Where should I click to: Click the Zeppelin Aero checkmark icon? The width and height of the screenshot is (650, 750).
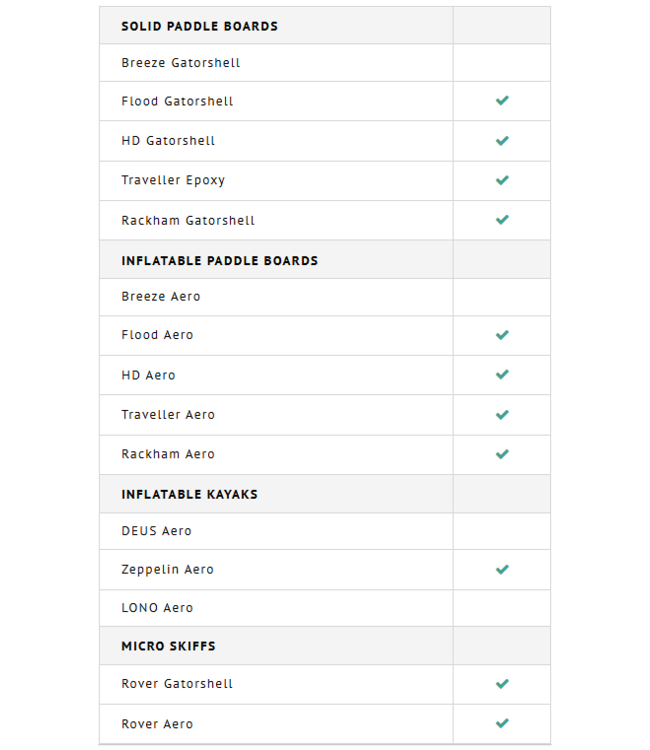click(502, 569)
